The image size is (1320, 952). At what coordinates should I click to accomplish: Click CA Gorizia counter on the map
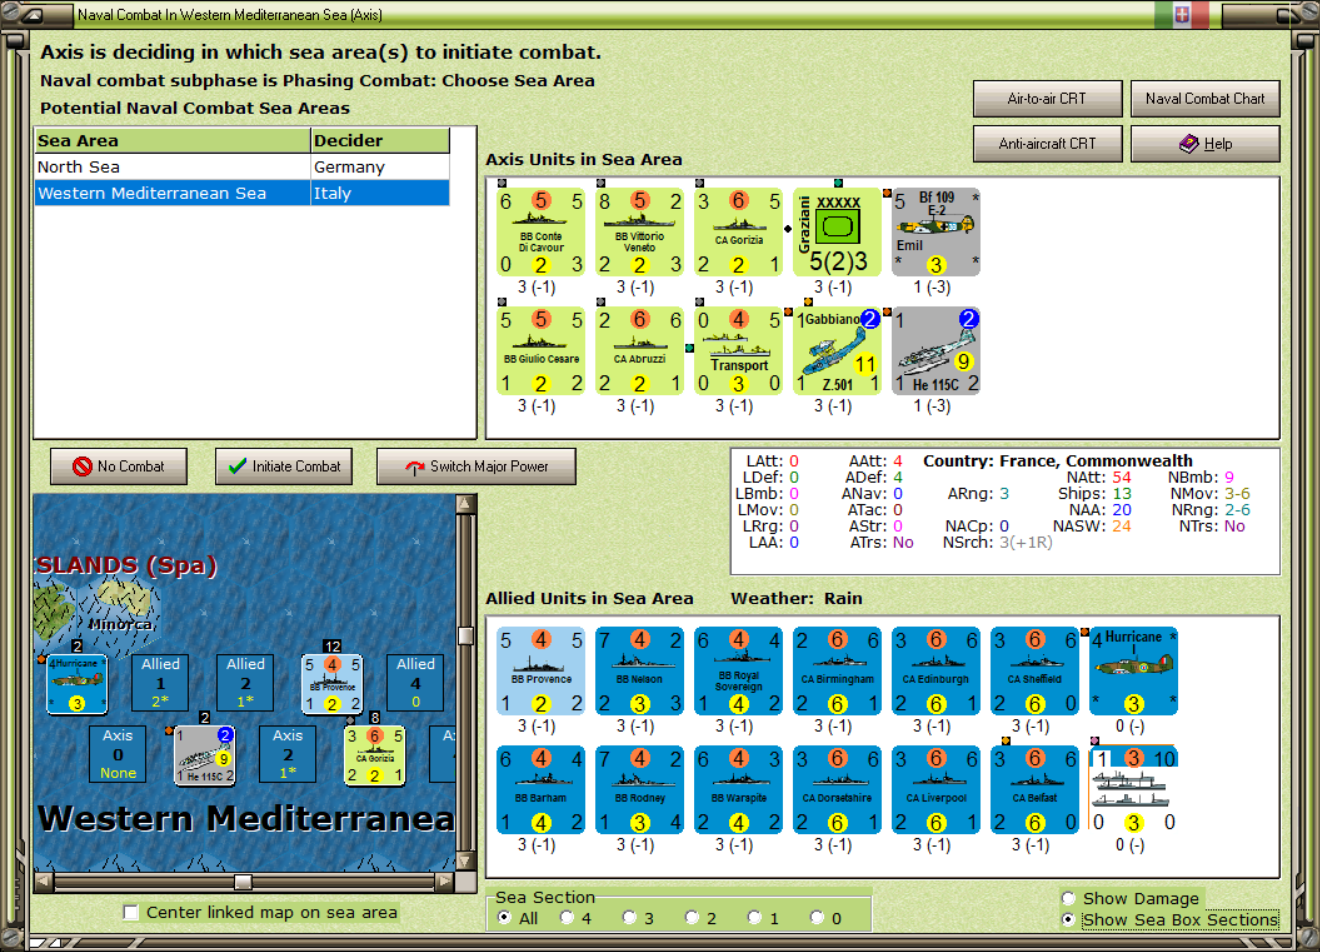tap(375, 755)
